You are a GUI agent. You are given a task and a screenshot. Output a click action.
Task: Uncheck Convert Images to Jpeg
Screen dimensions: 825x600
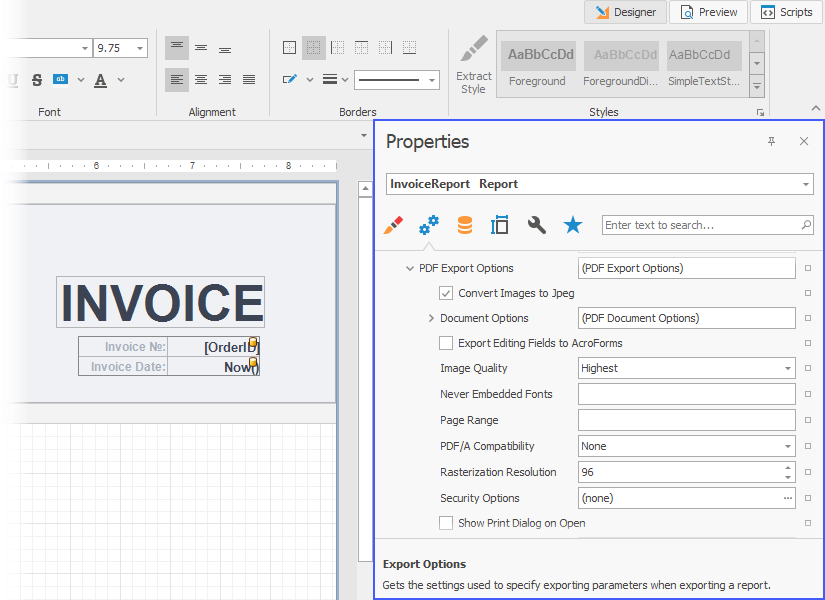click(446, 293)
